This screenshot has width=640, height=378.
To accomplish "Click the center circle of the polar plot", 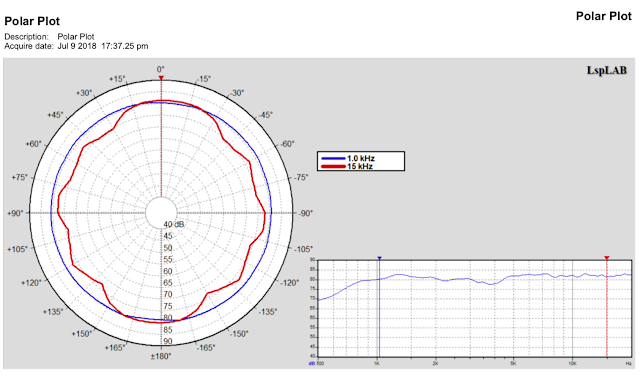I will point(161,213).
